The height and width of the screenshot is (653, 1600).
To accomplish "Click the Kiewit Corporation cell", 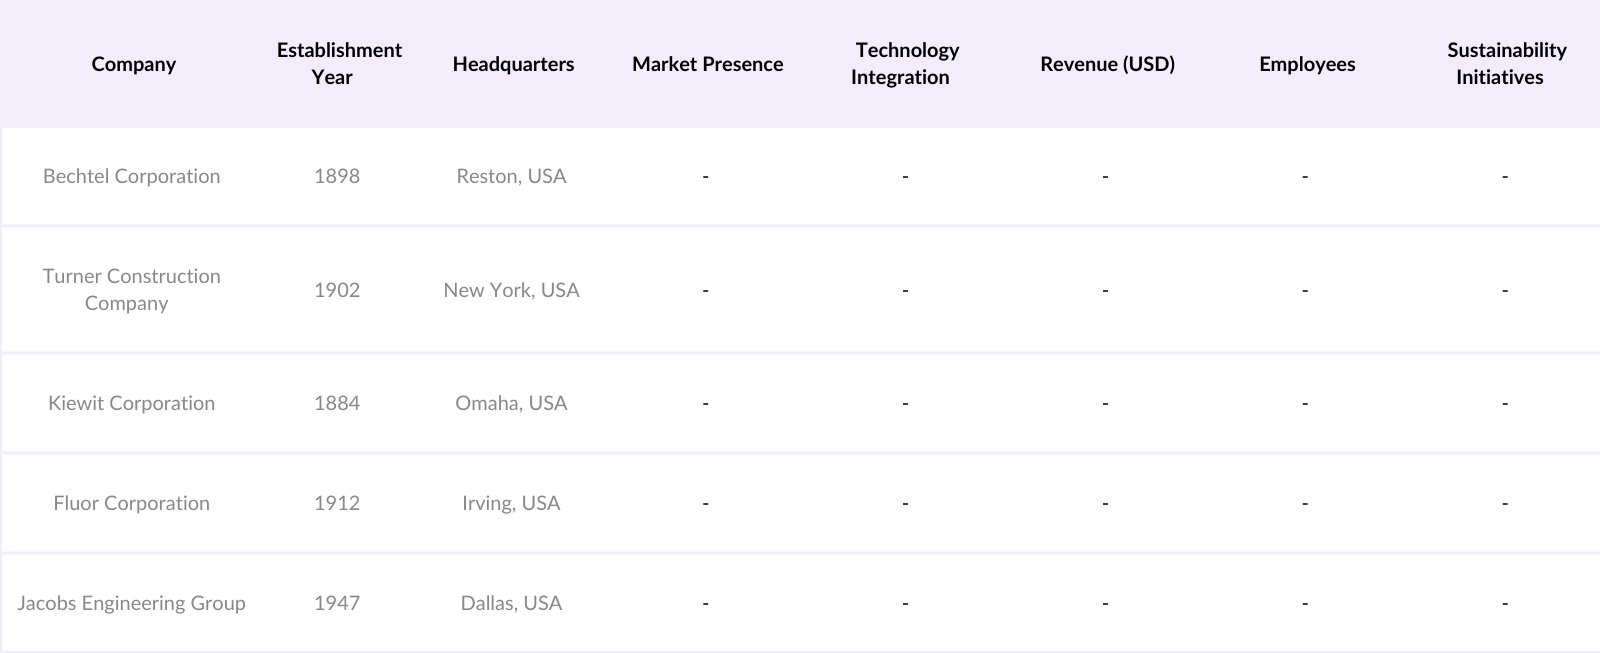I will point(131,403).
